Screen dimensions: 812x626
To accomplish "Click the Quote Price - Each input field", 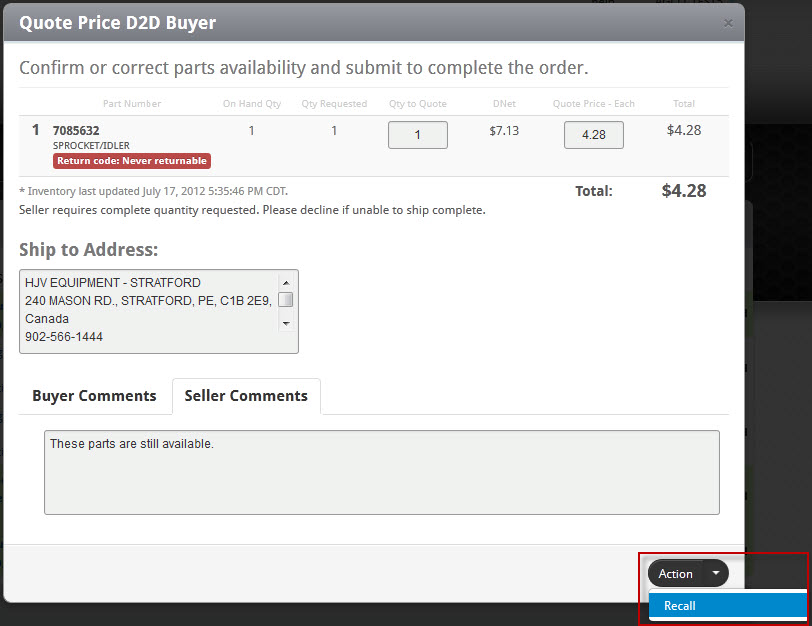I will tap(593, 135).
